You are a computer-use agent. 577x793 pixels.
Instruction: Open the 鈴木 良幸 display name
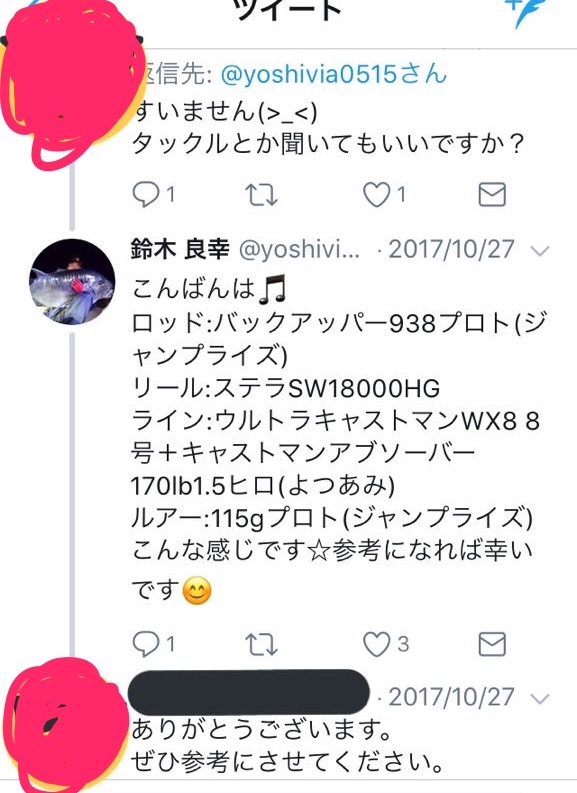[x=180, y=249]
